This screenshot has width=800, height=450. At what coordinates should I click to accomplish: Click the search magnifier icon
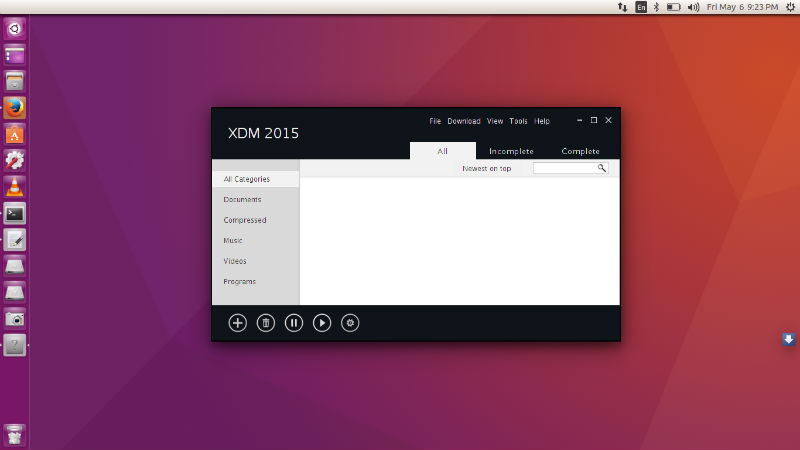[x=602, y=168]
